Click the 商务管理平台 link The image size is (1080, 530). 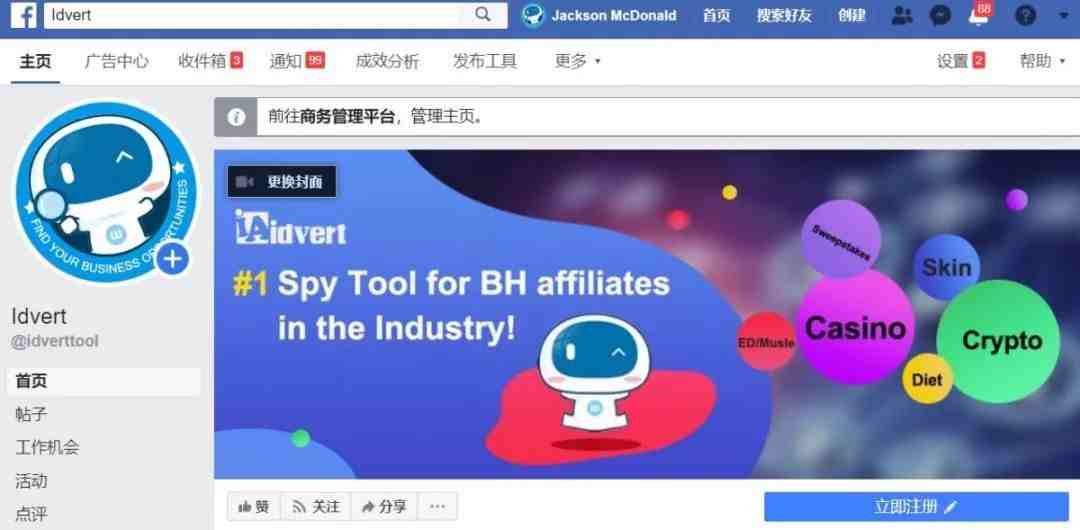347,116
